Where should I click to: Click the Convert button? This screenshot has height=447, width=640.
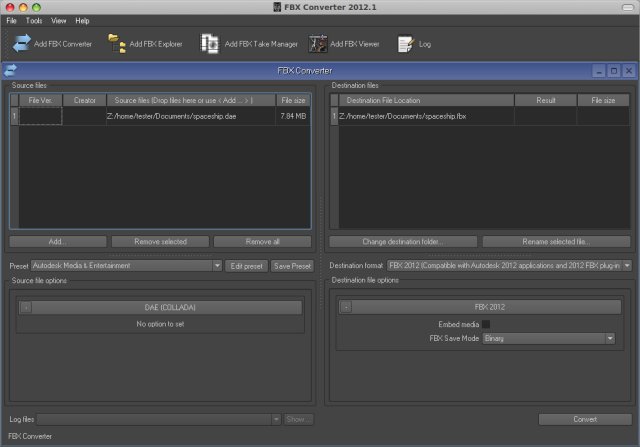[585, 419]
